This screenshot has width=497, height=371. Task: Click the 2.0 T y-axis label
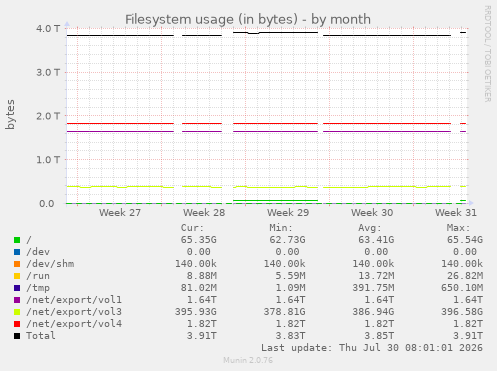pos(48,116)
